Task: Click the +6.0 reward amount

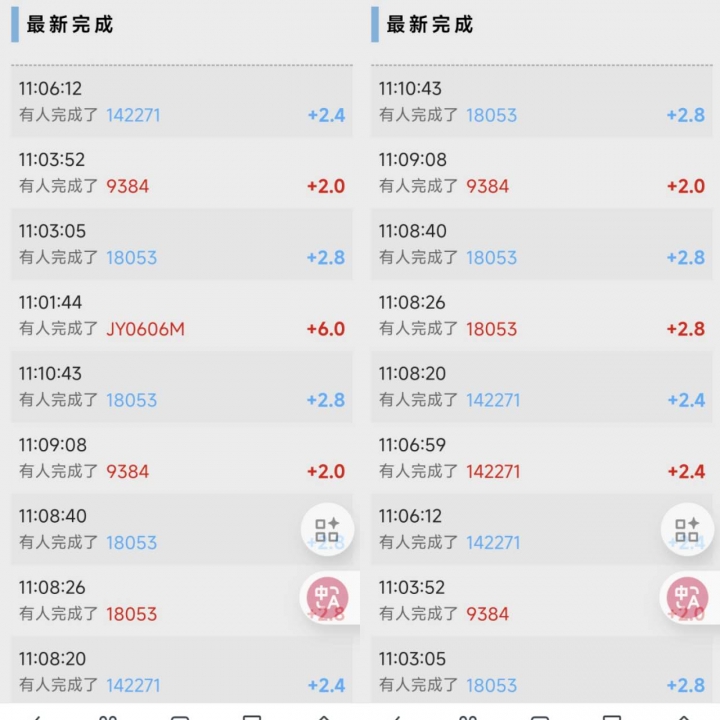Action: 326,329
